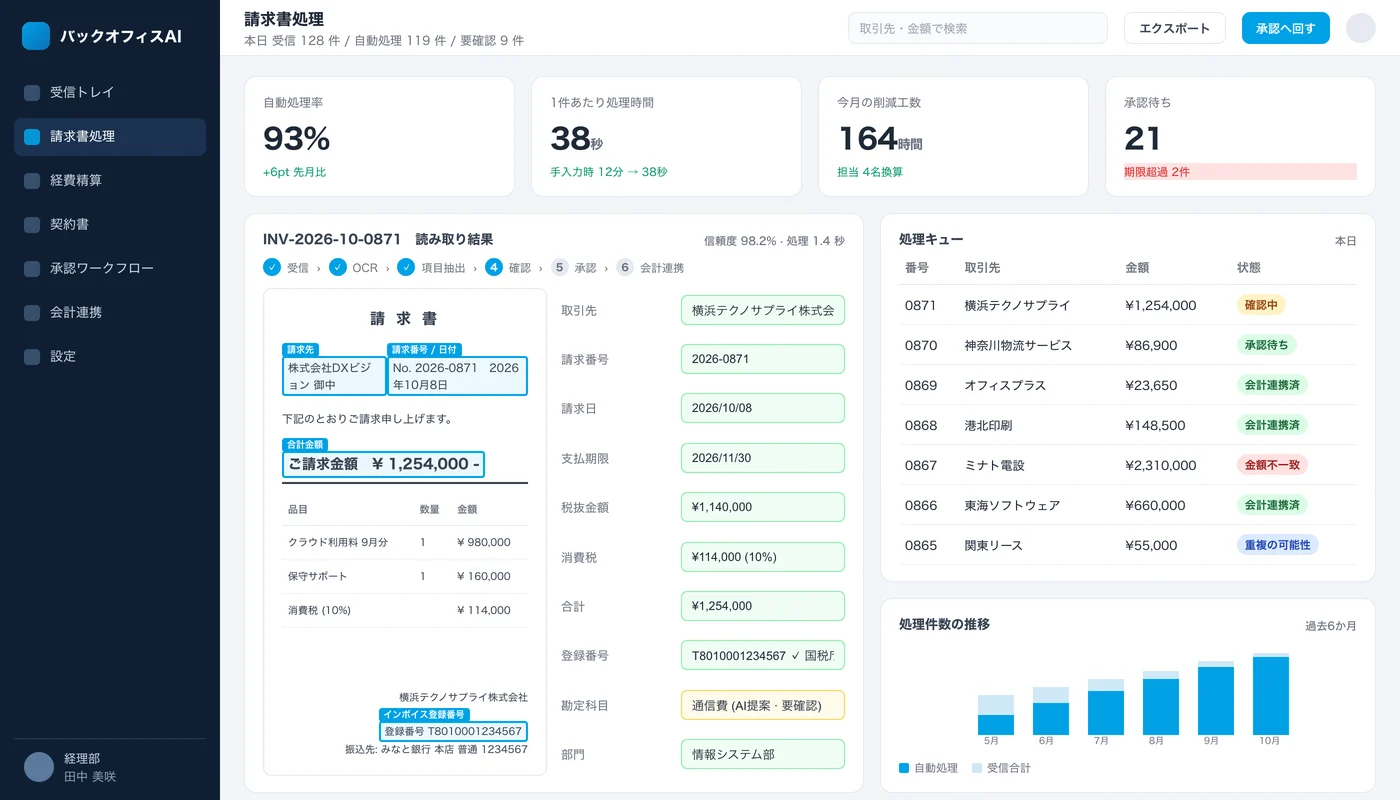Image resolution: width=1400 pixels, height=800 pixels.
Task: Open the 契約書 menu item
Action: [110, 225]
